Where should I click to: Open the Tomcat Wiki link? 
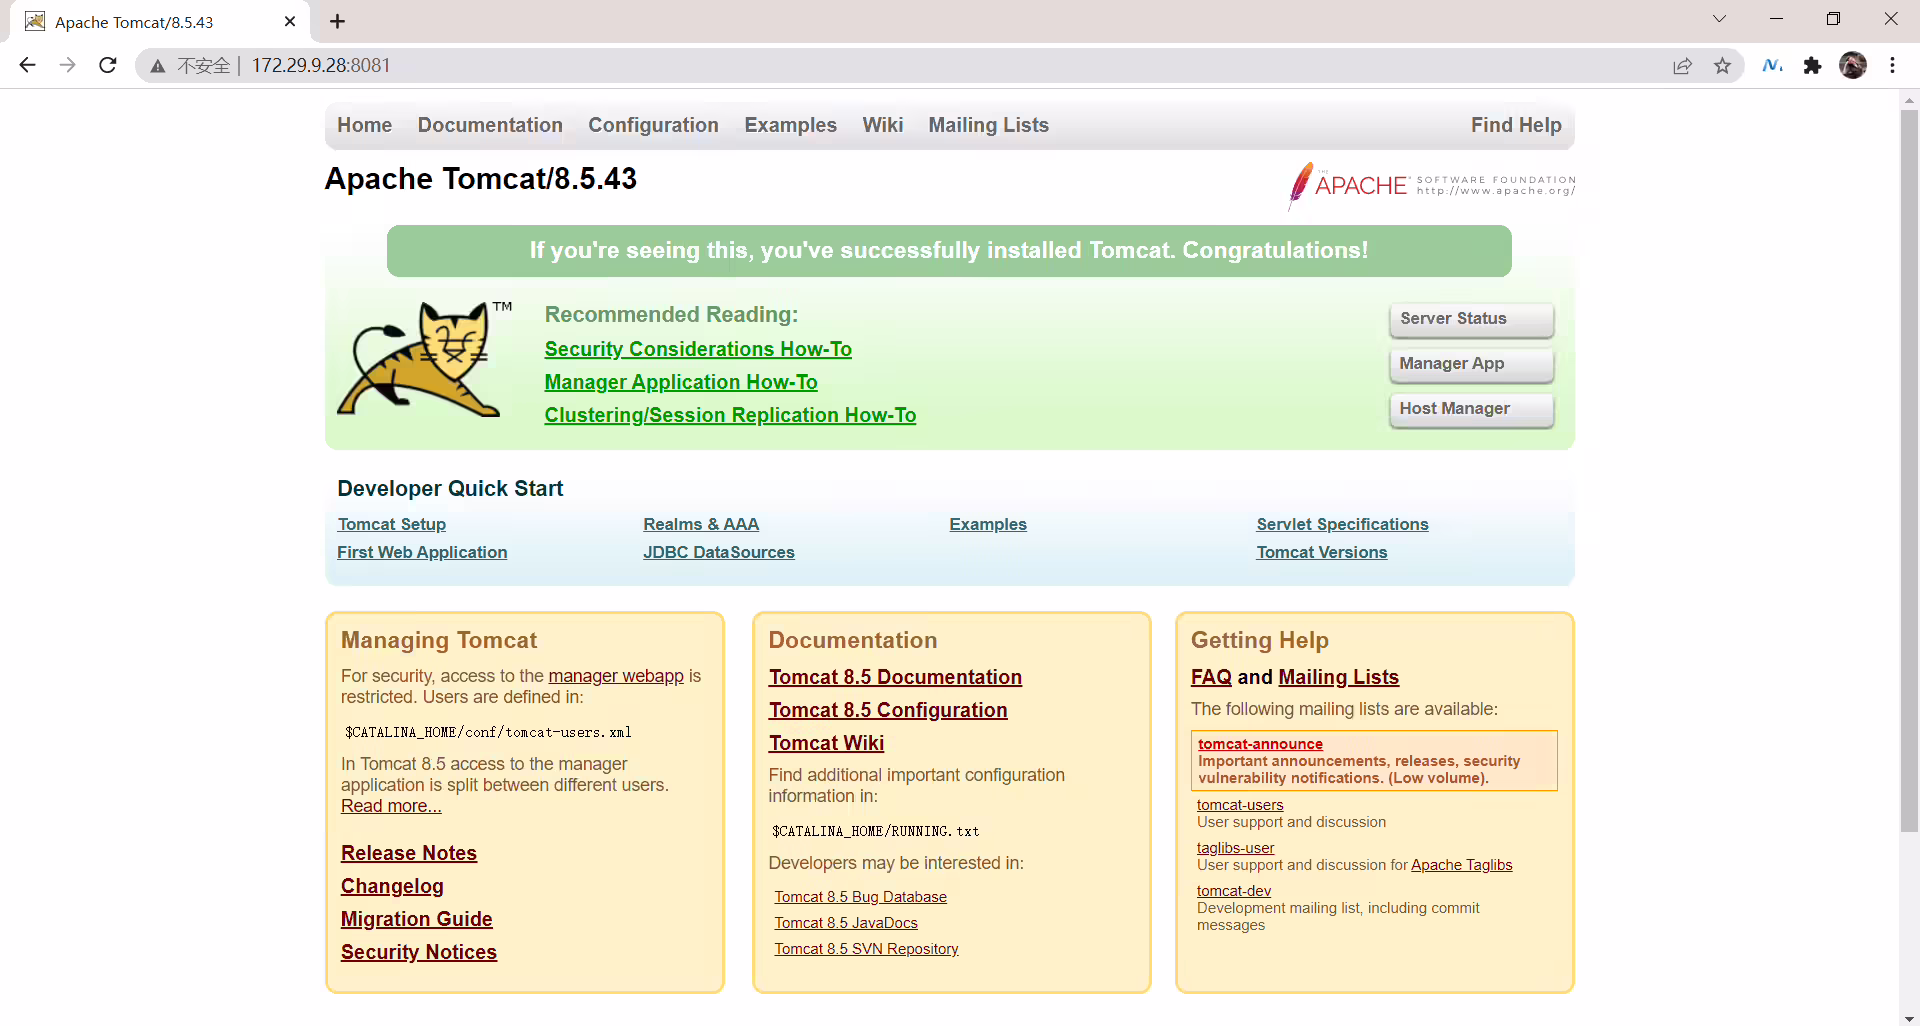point(826,743)
